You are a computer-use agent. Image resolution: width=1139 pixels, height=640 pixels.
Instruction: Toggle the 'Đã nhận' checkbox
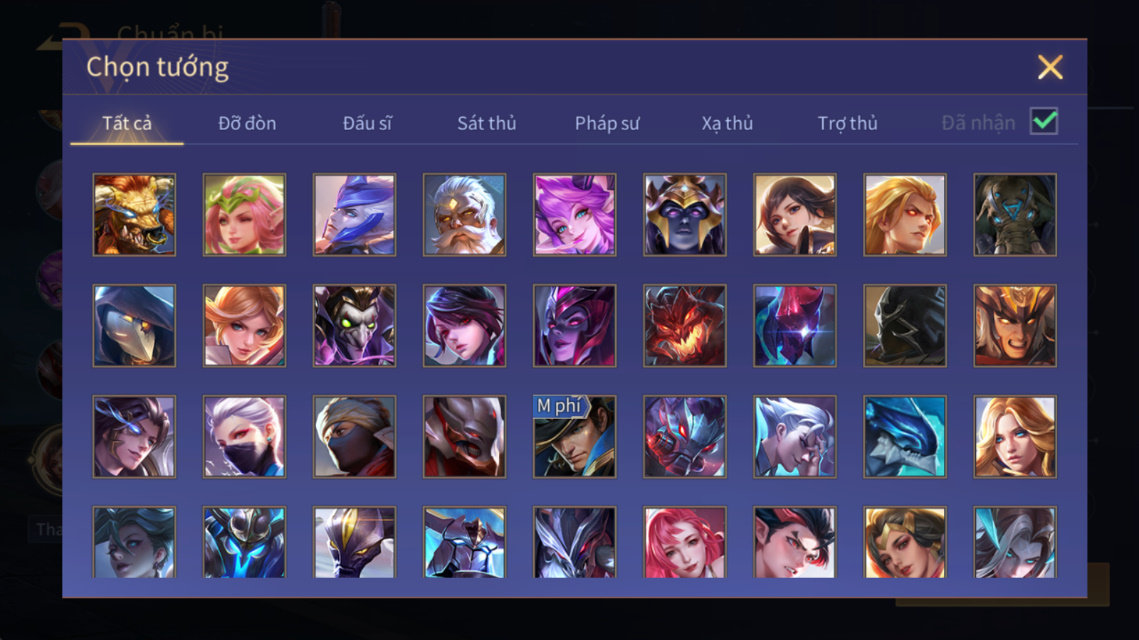pos(1044,121)
